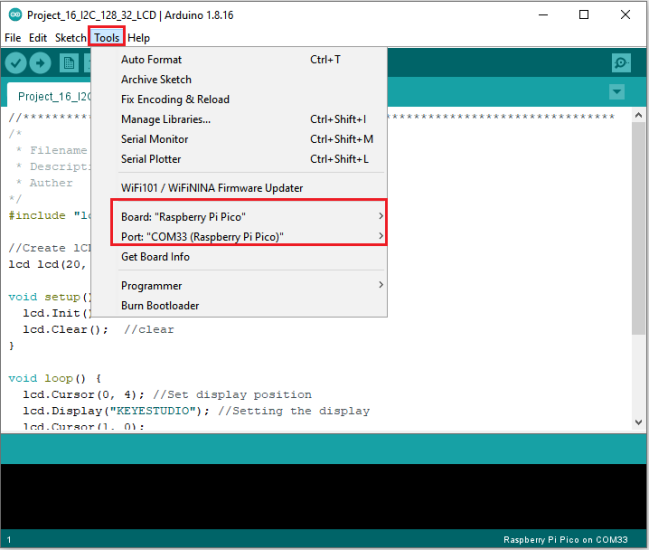Close the open Tools menu
650x550 pixels.
click(107, 38)
